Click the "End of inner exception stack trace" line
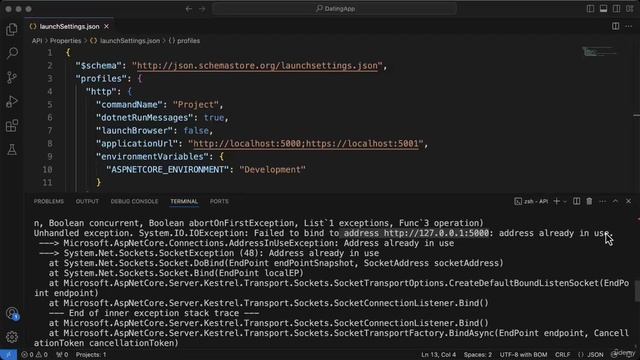The width and height of the screenshot is (640, 360). 154,313
